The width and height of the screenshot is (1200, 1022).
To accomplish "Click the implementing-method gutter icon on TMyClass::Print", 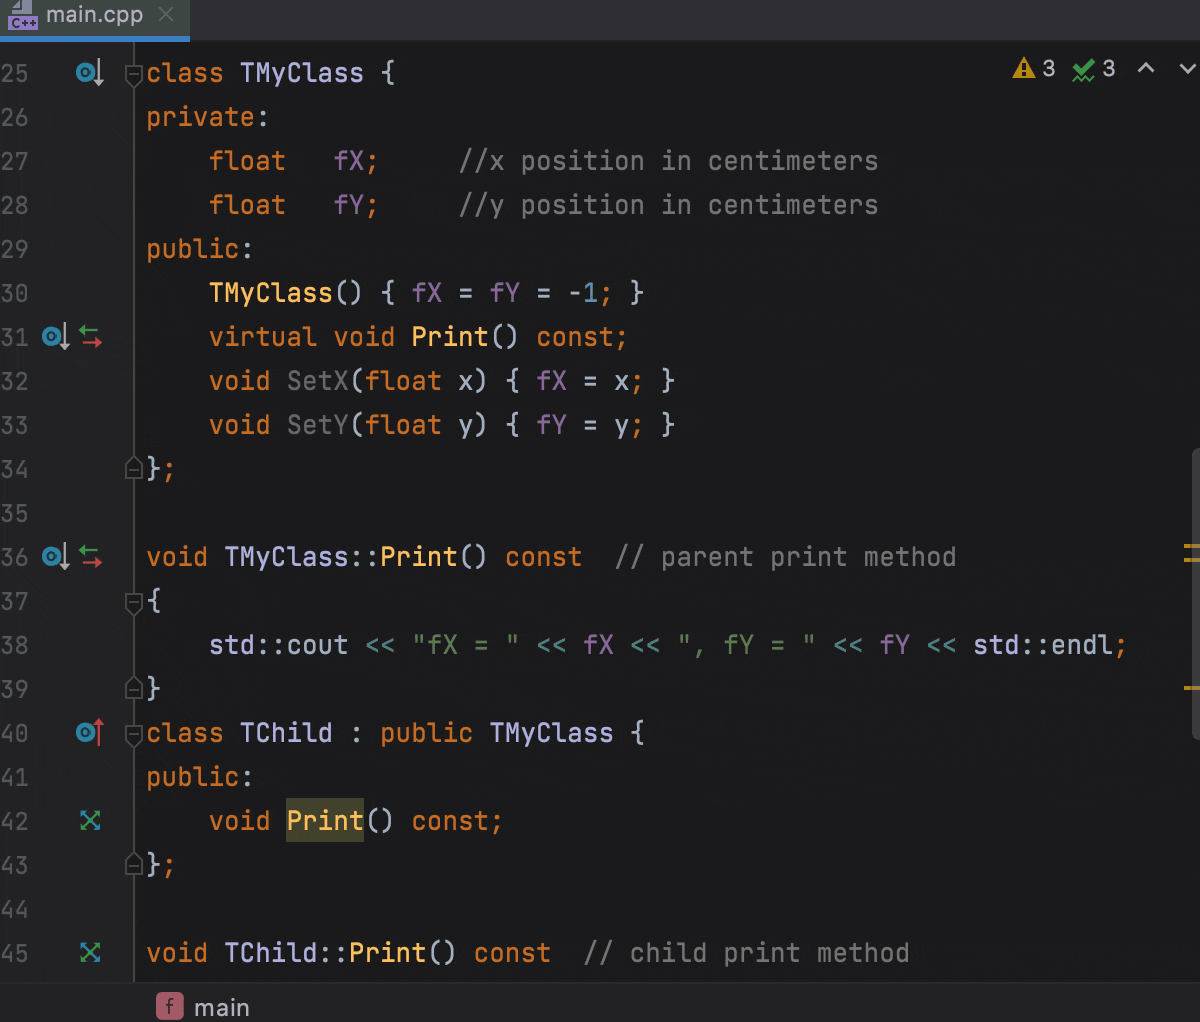I will (55, 556).
